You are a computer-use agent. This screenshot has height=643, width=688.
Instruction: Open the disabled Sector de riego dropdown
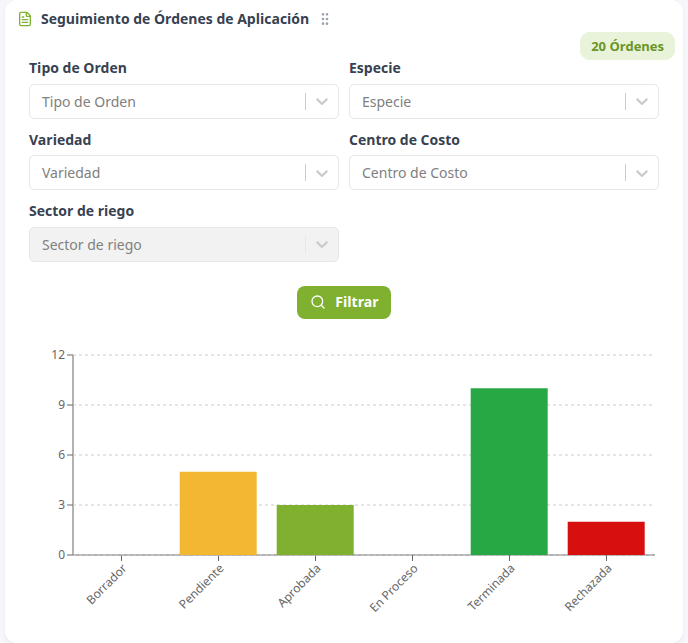184,244
